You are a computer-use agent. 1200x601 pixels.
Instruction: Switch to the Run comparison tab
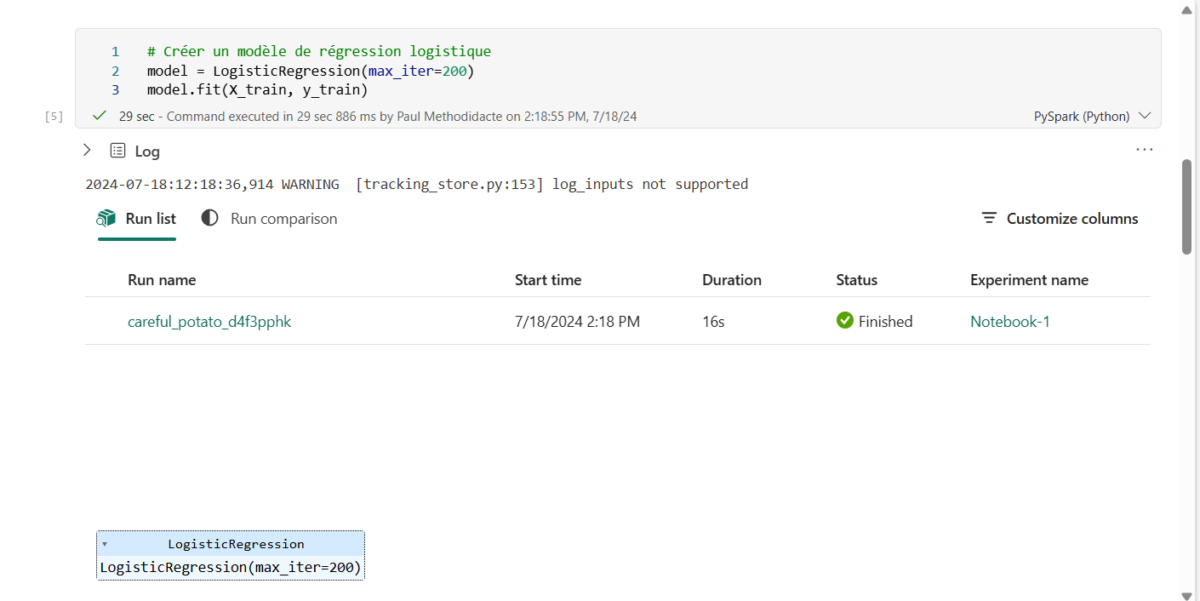283,218
